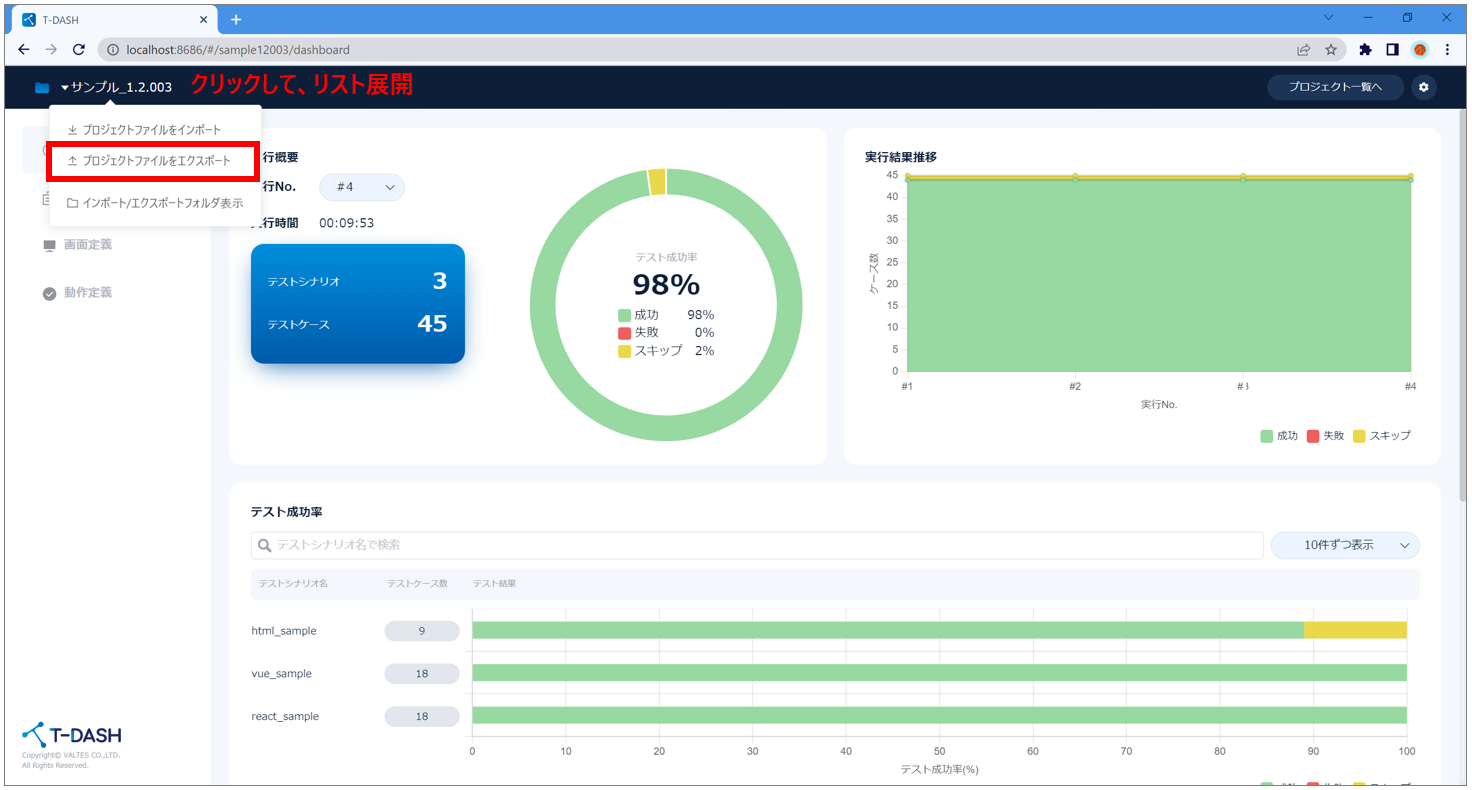This screenshot has height=790, width=1472.
Task: Select プロジェクトファイルをインポート menu item
Action: coord(151,130)
